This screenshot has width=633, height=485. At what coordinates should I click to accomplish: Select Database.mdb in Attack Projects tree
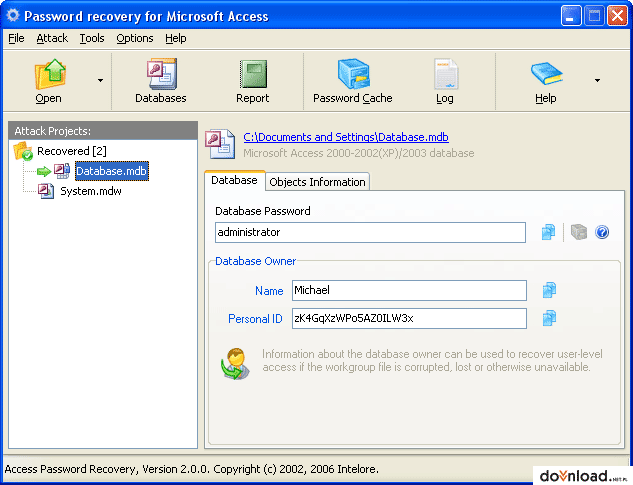coord(111,171)
